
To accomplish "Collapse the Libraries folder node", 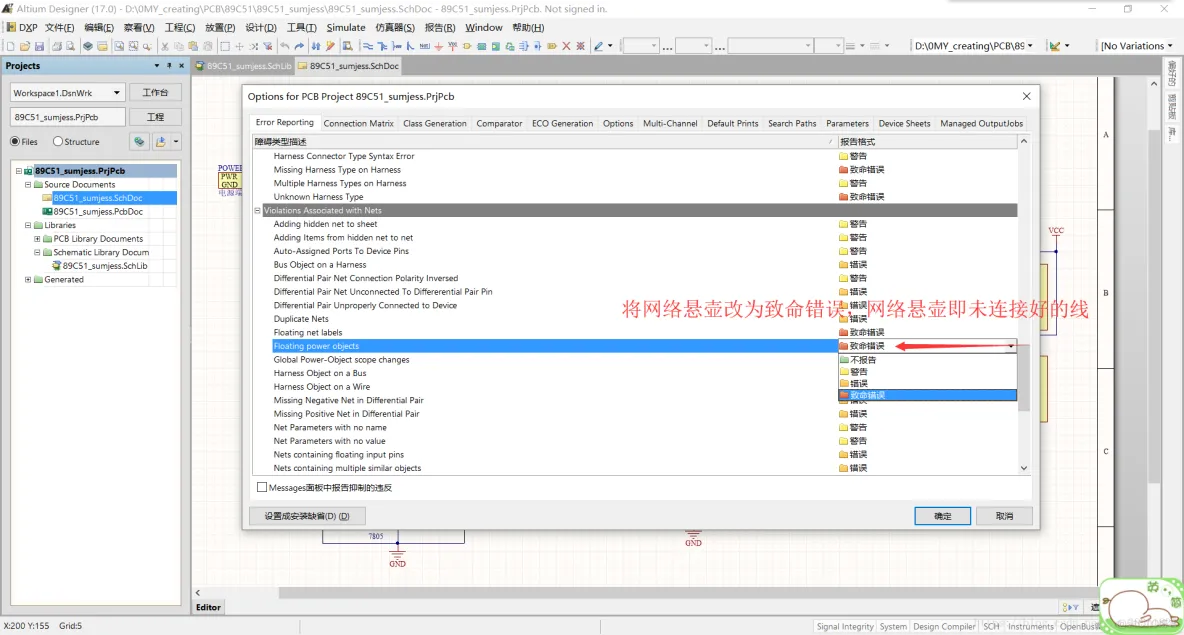I will pos(28,225).
